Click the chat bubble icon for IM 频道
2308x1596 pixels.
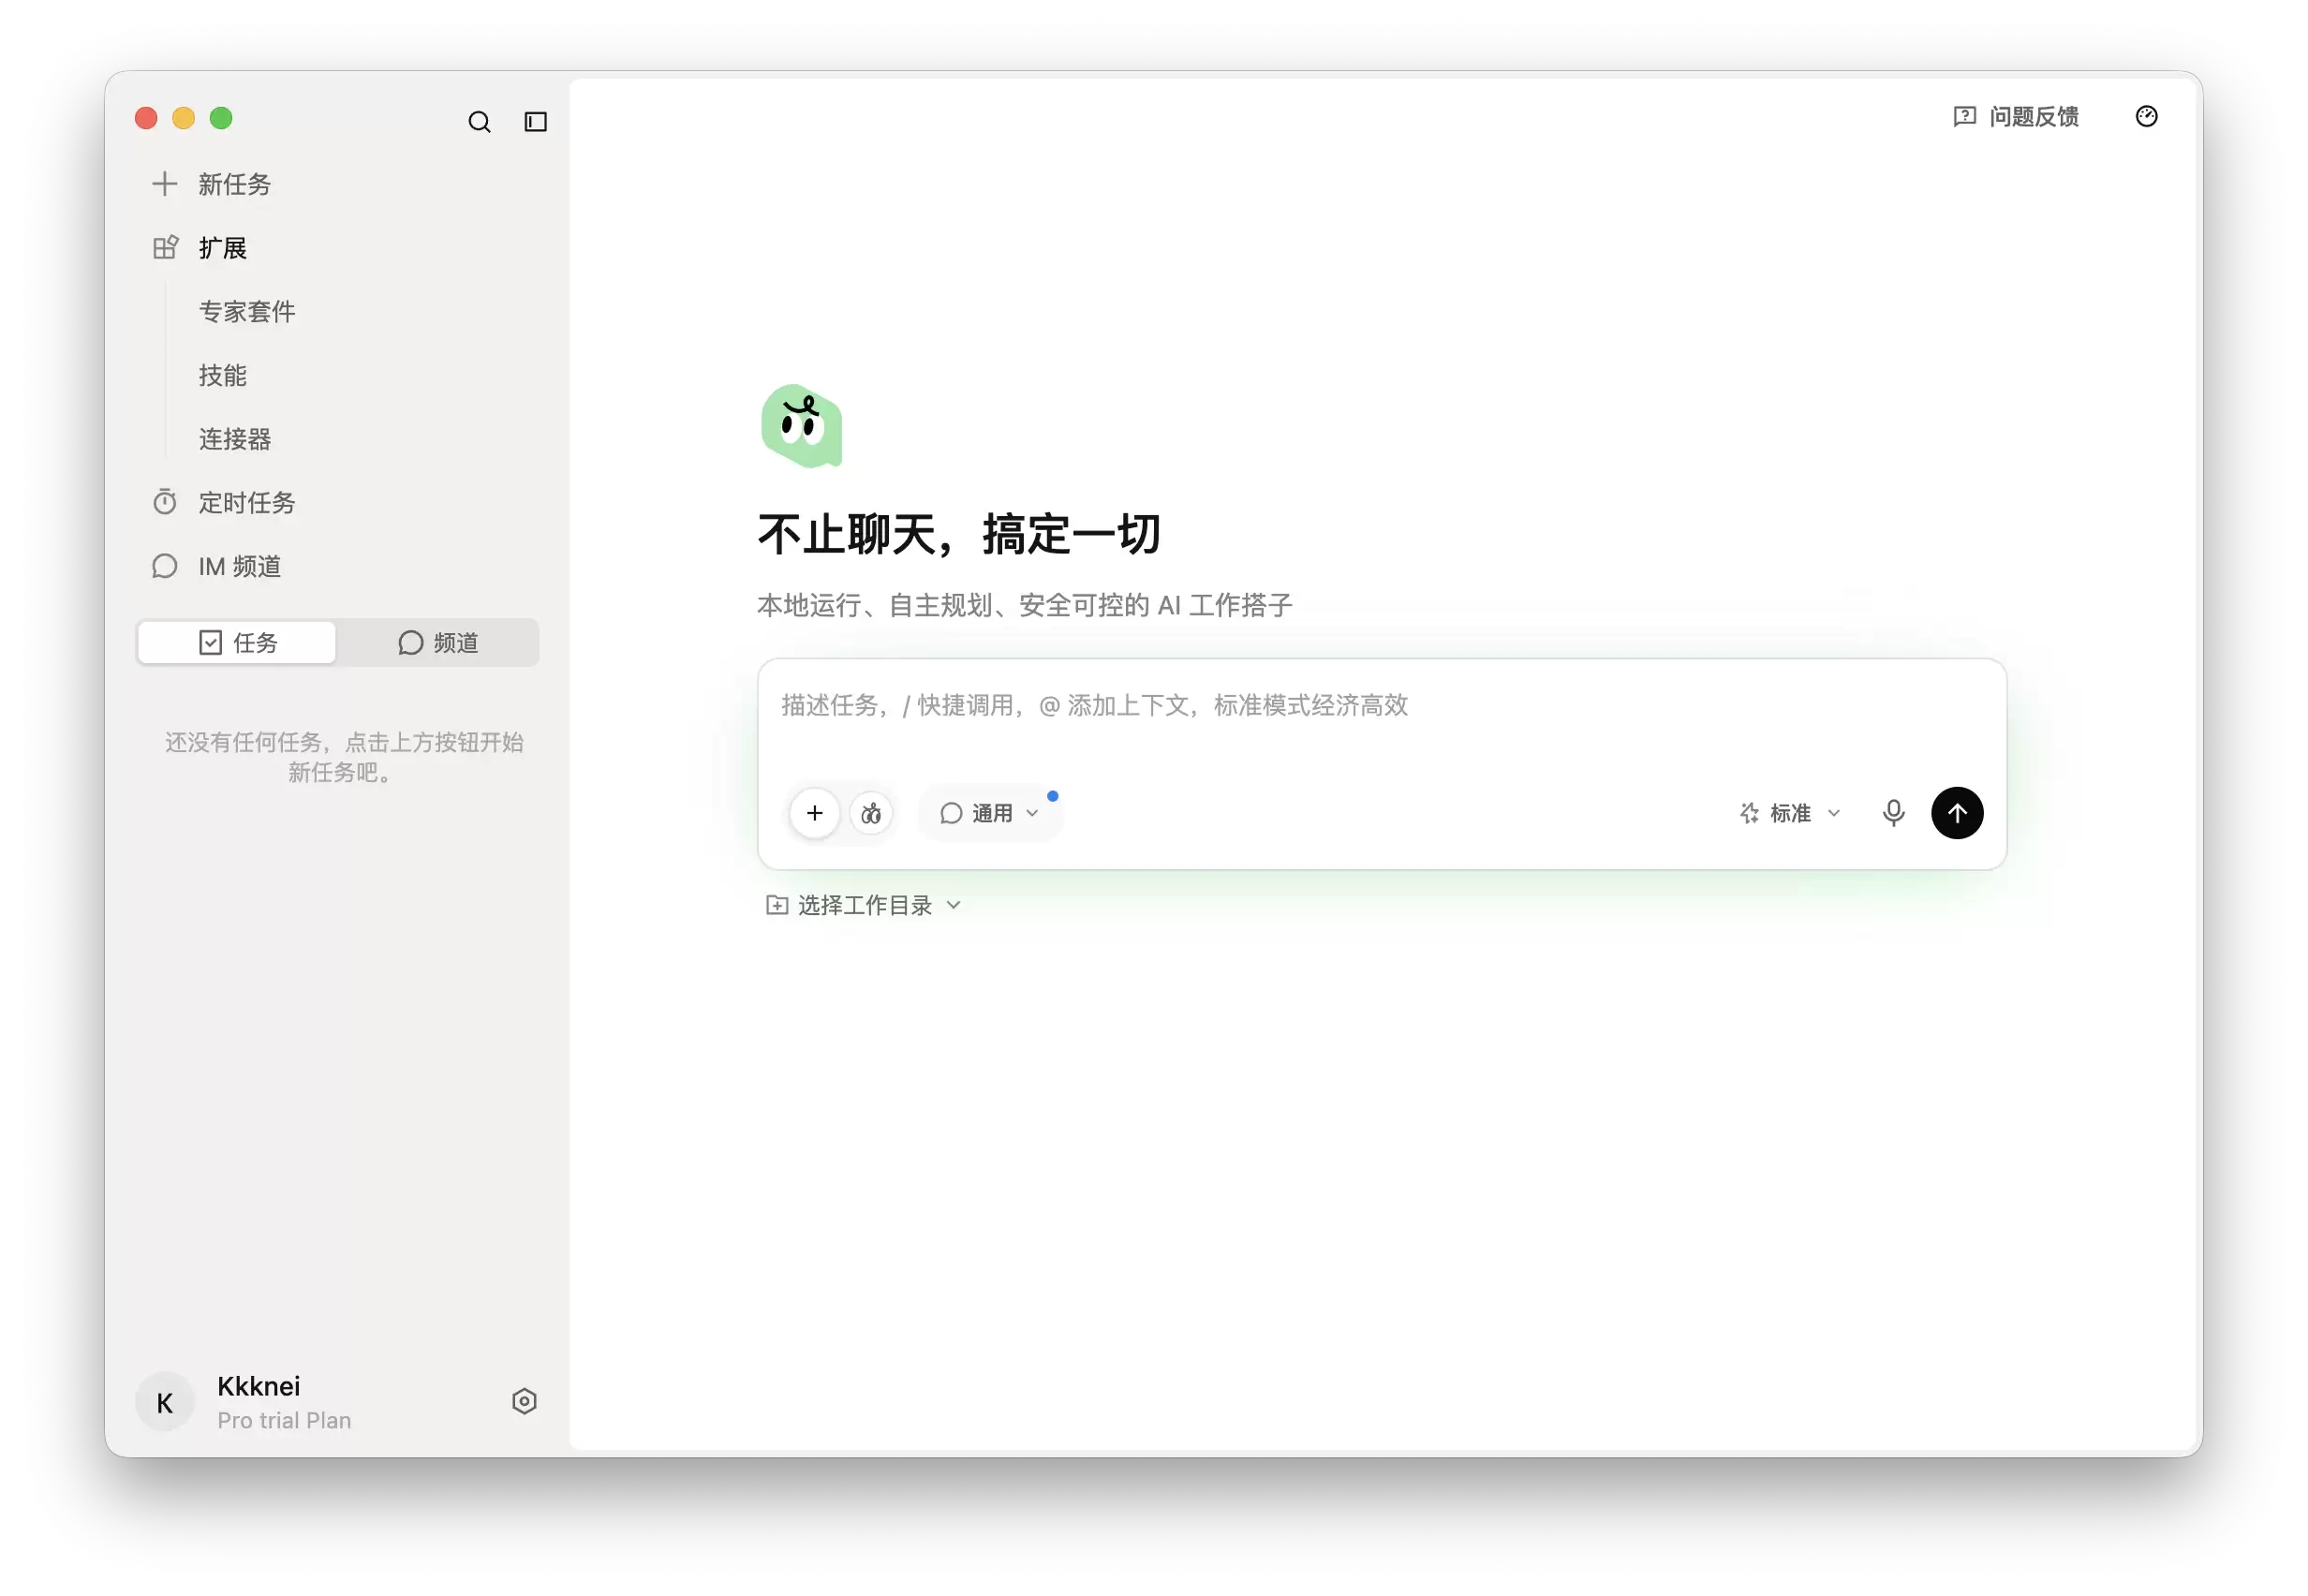click(164, 566)
